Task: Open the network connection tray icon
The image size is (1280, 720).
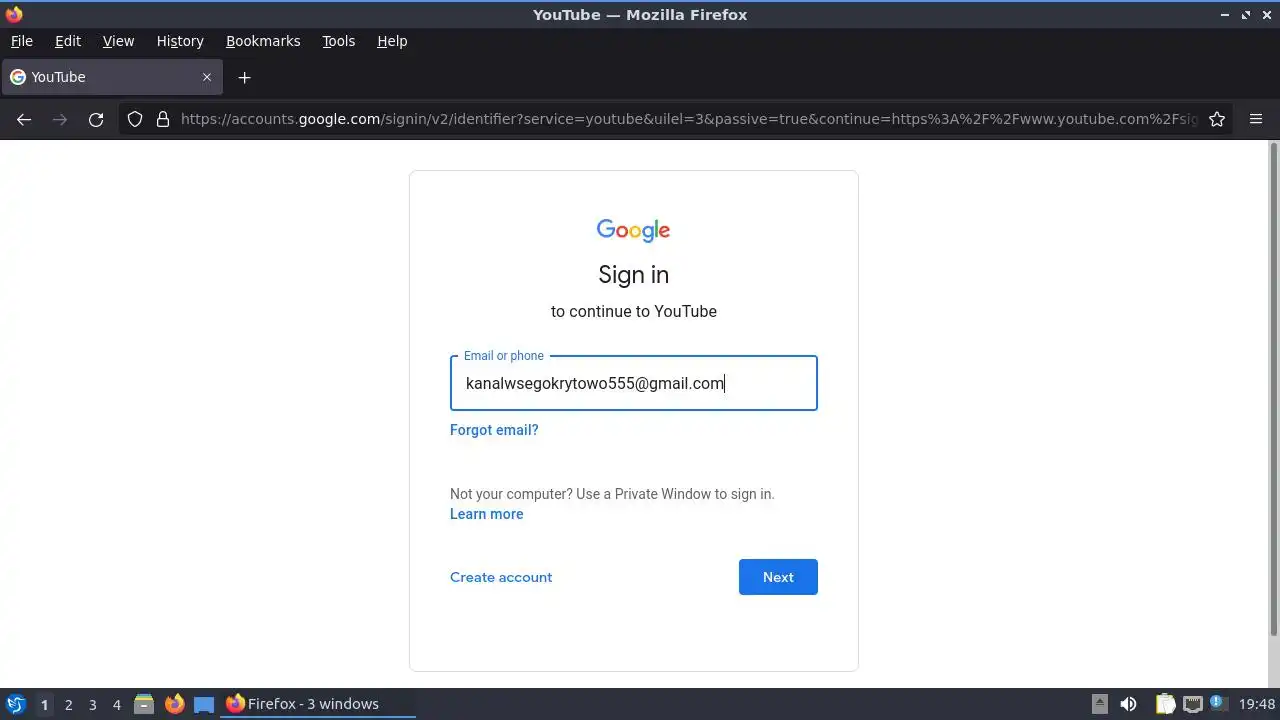Action: click(x=1192, y=704)
